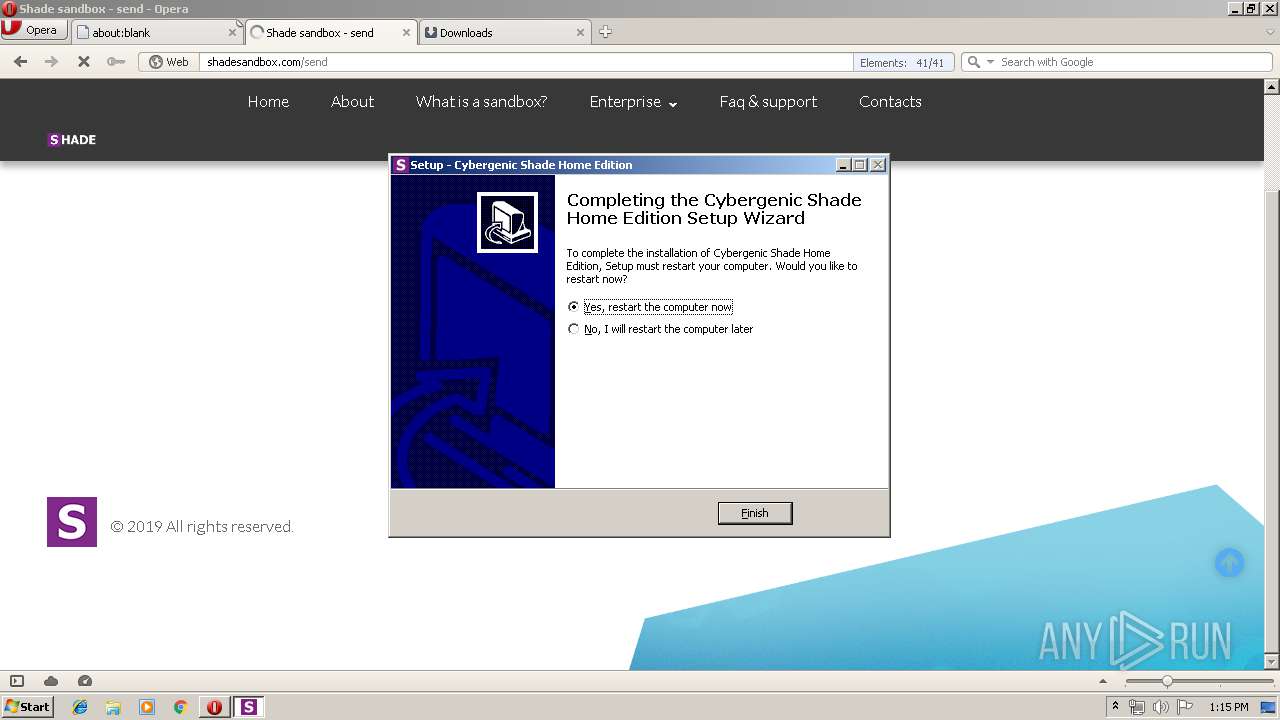1280x720 pixels.
Task: Click the network tray icon
Action: (1138, 707)
